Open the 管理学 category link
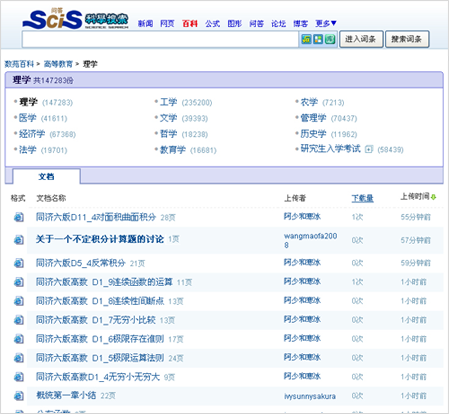This screenshot has width=449, height=414. pyautogui.click(x=313, y=118)
